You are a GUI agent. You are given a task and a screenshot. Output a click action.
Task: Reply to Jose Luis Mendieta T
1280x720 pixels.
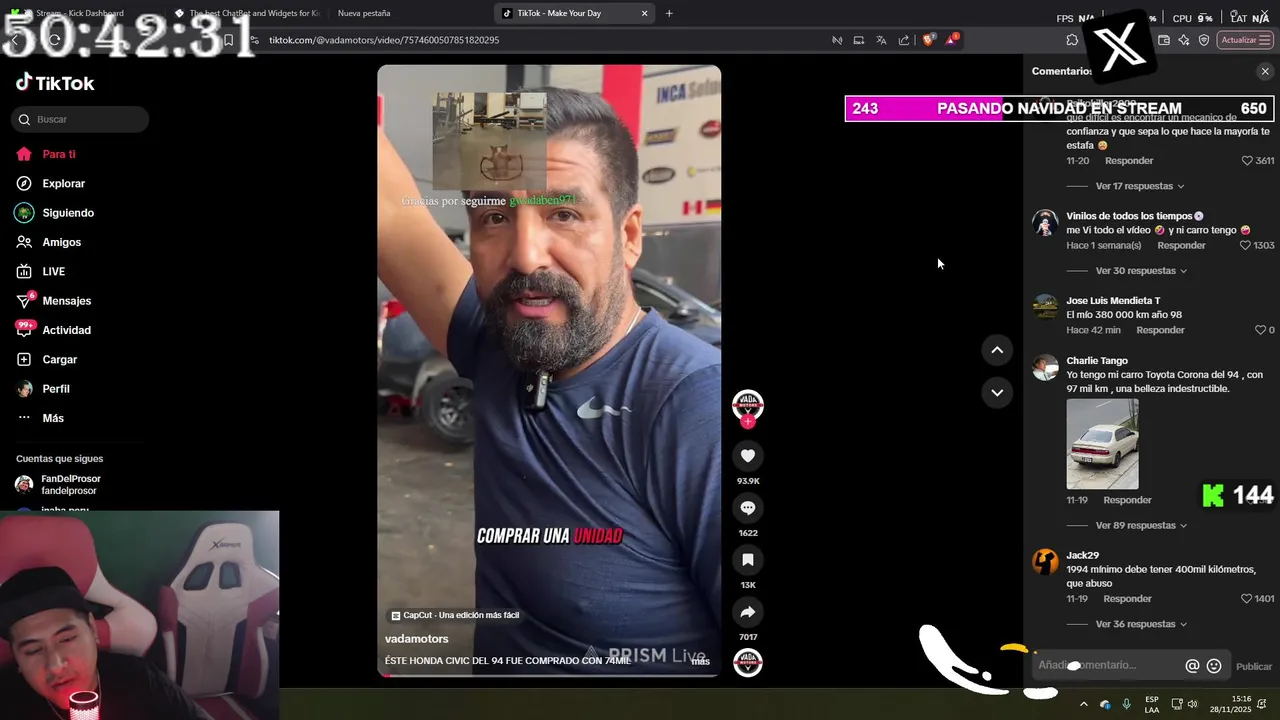pos(1160,330)
